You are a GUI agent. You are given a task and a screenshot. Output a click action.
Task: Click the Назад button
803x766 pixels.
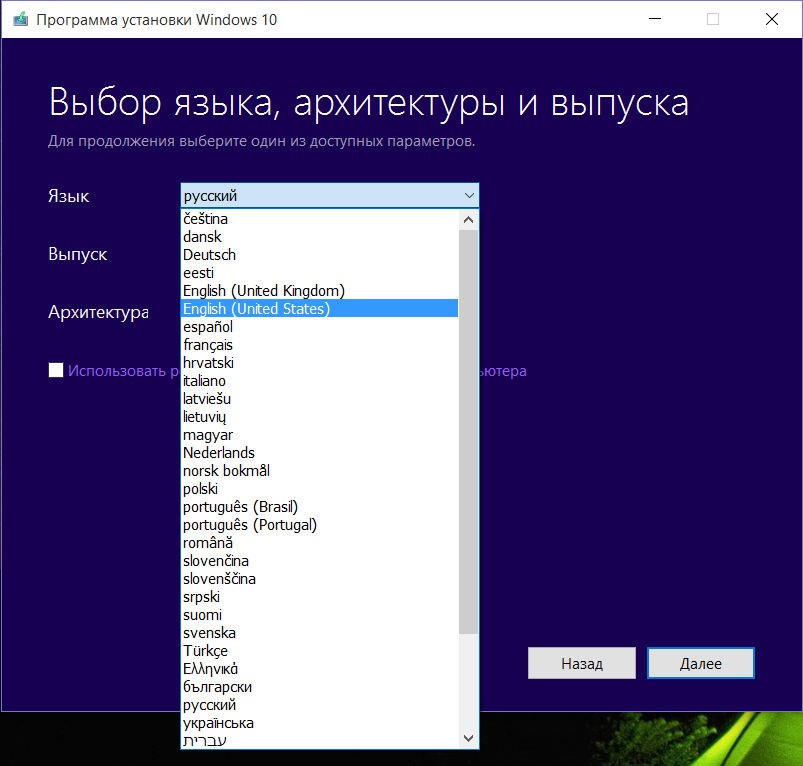pos(582,664)
